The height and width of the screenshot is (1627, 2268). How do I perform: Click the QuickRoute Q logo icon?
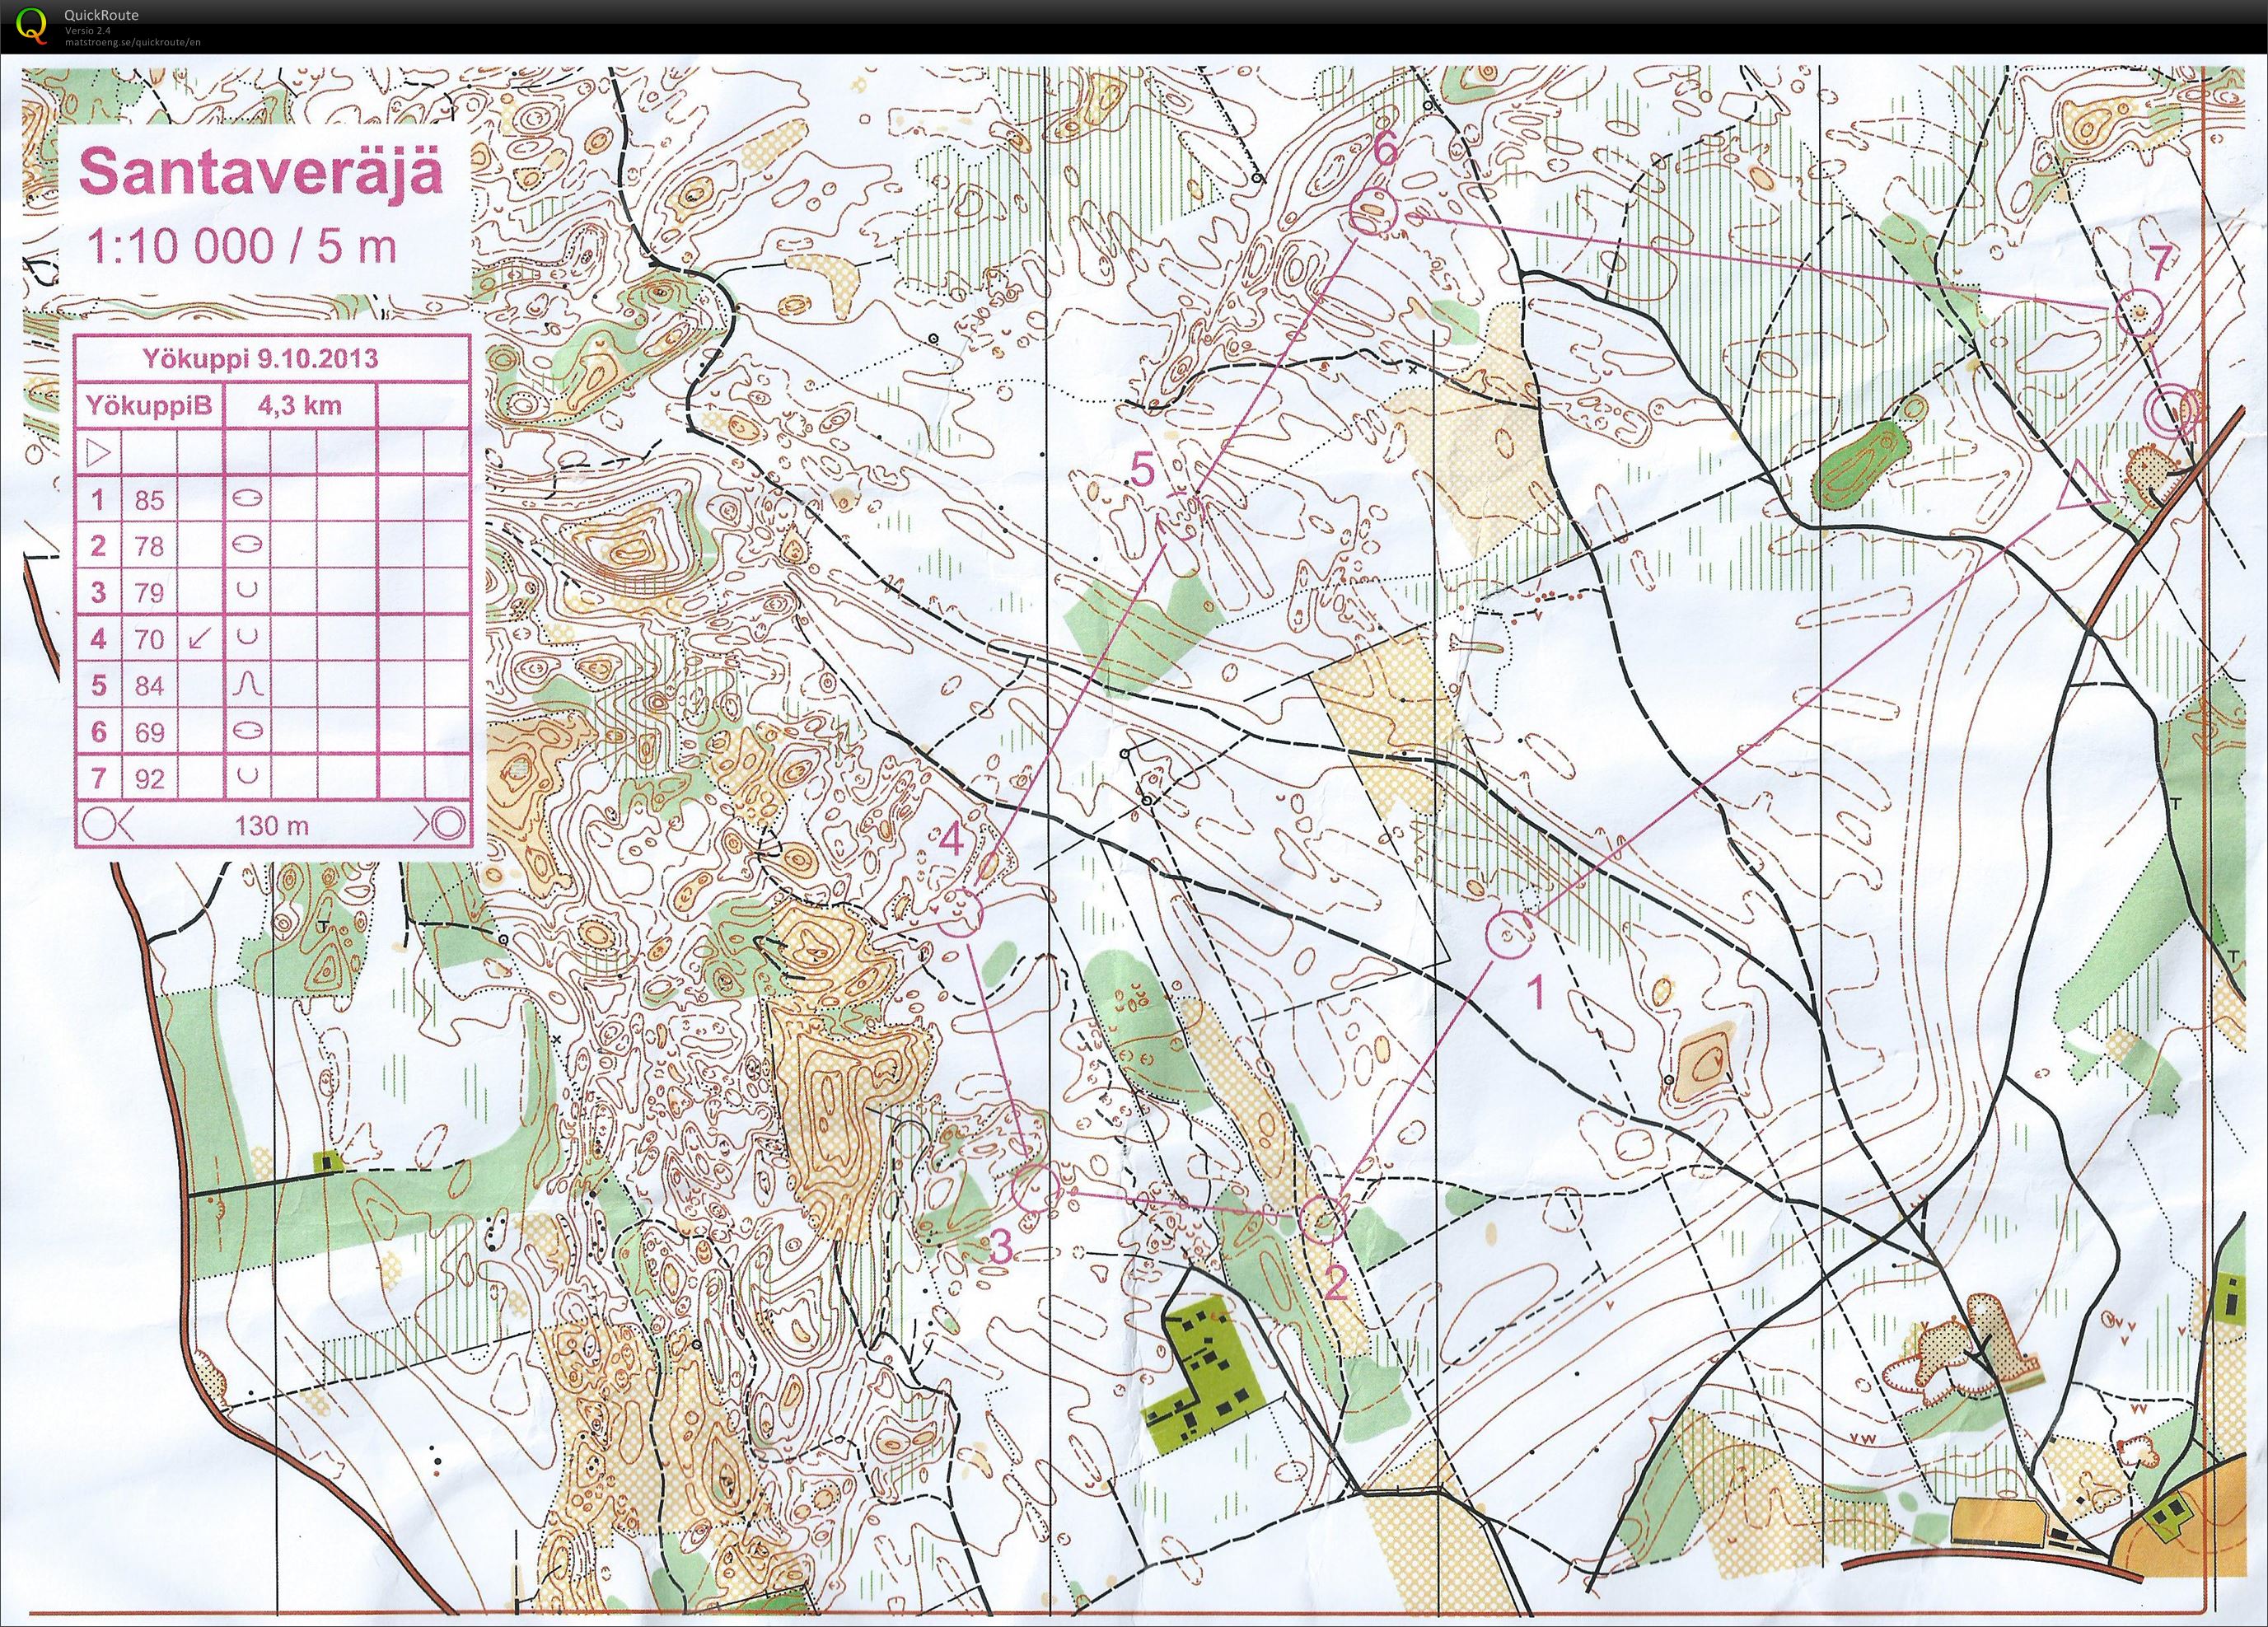pos(33,23)
